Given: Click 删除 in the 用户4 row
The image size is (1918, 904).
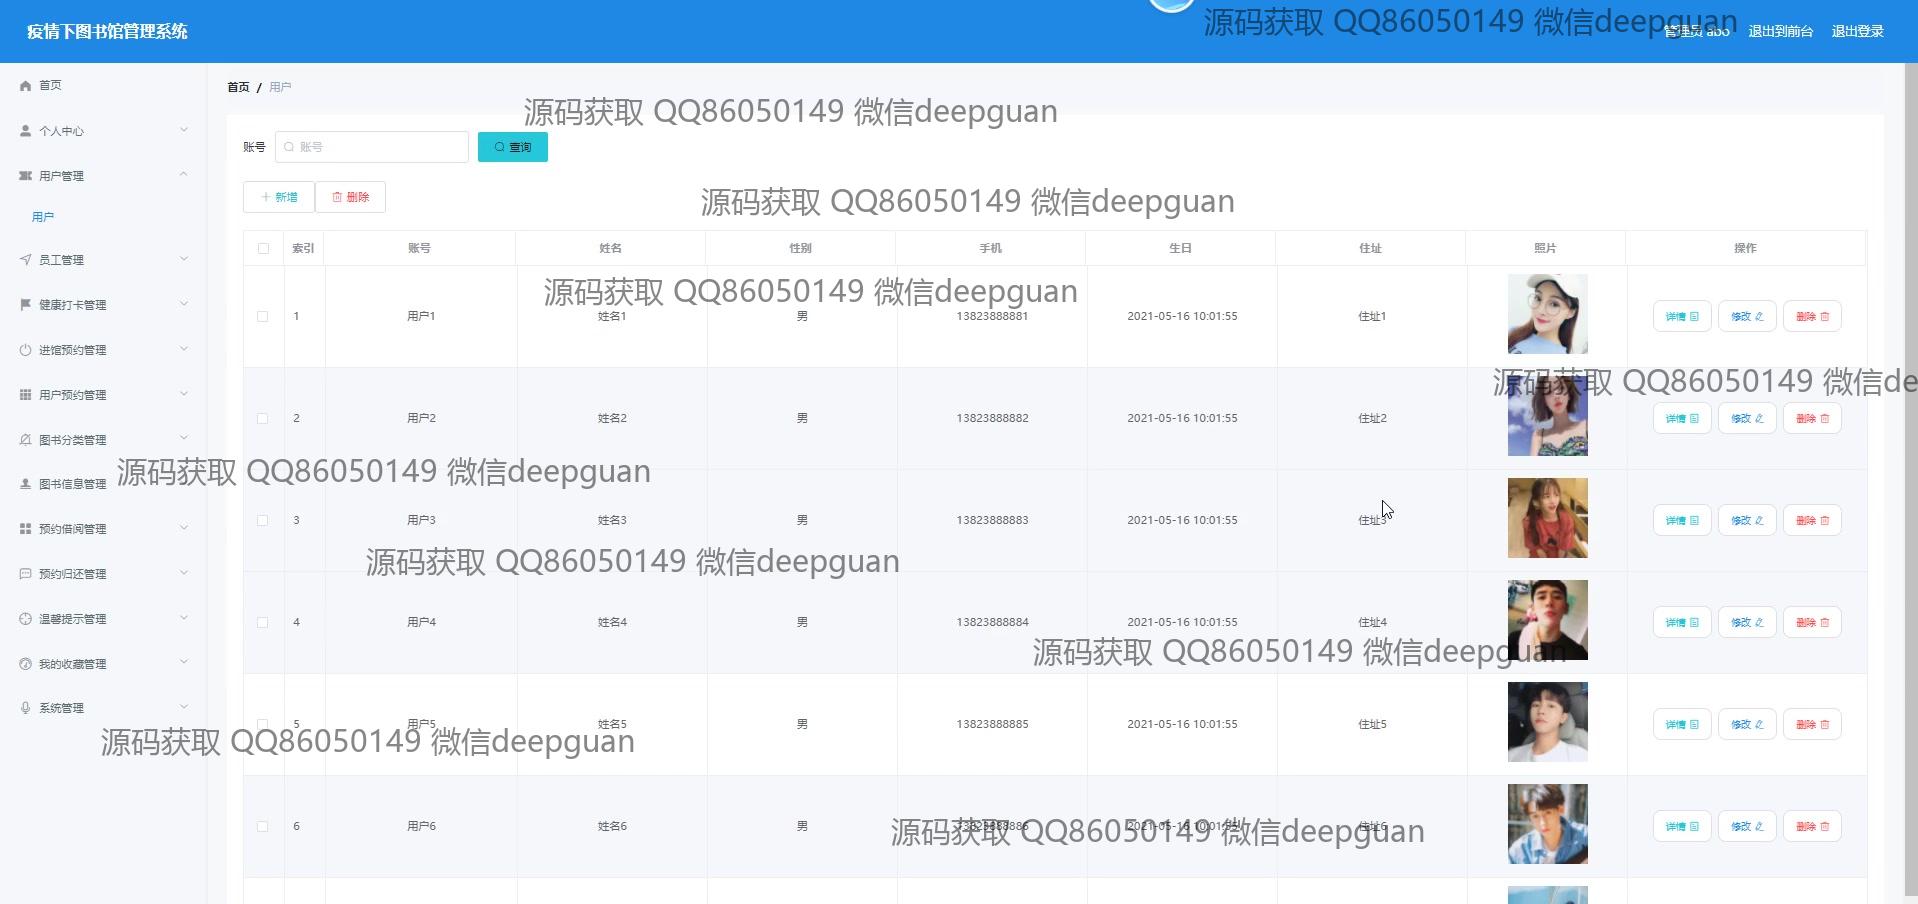Looking at the screenshot, I should coord(1812,623).
